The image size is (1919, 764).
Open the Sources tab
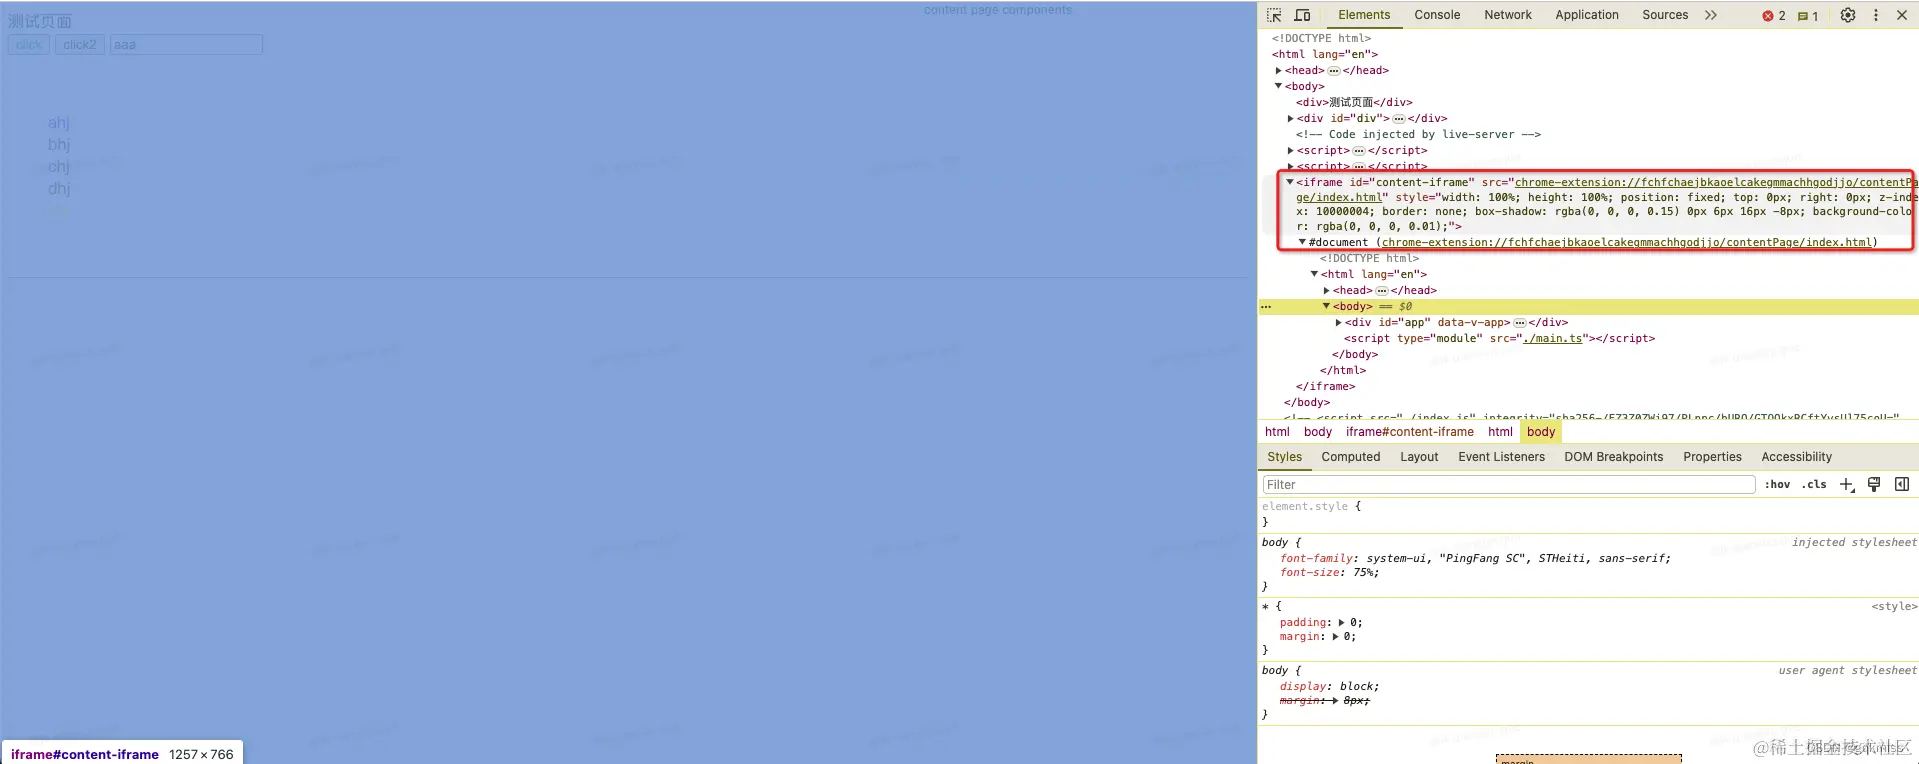(x=1665, y=15)
